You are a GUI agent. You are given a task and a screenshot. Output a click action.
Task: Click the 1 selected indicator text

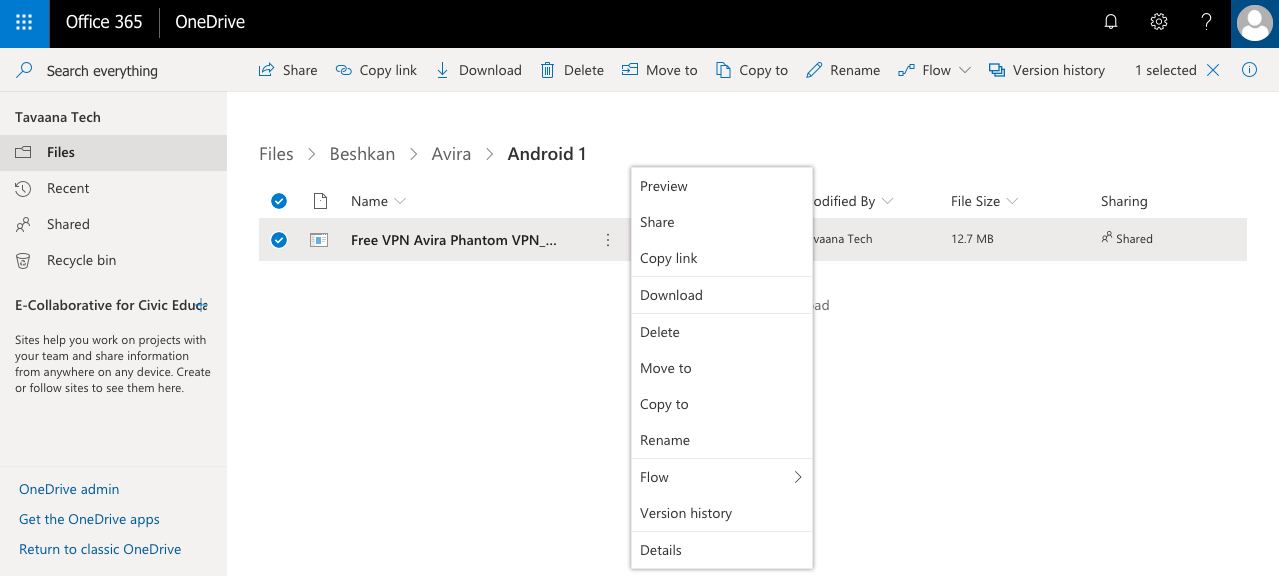coord(1166,70)
